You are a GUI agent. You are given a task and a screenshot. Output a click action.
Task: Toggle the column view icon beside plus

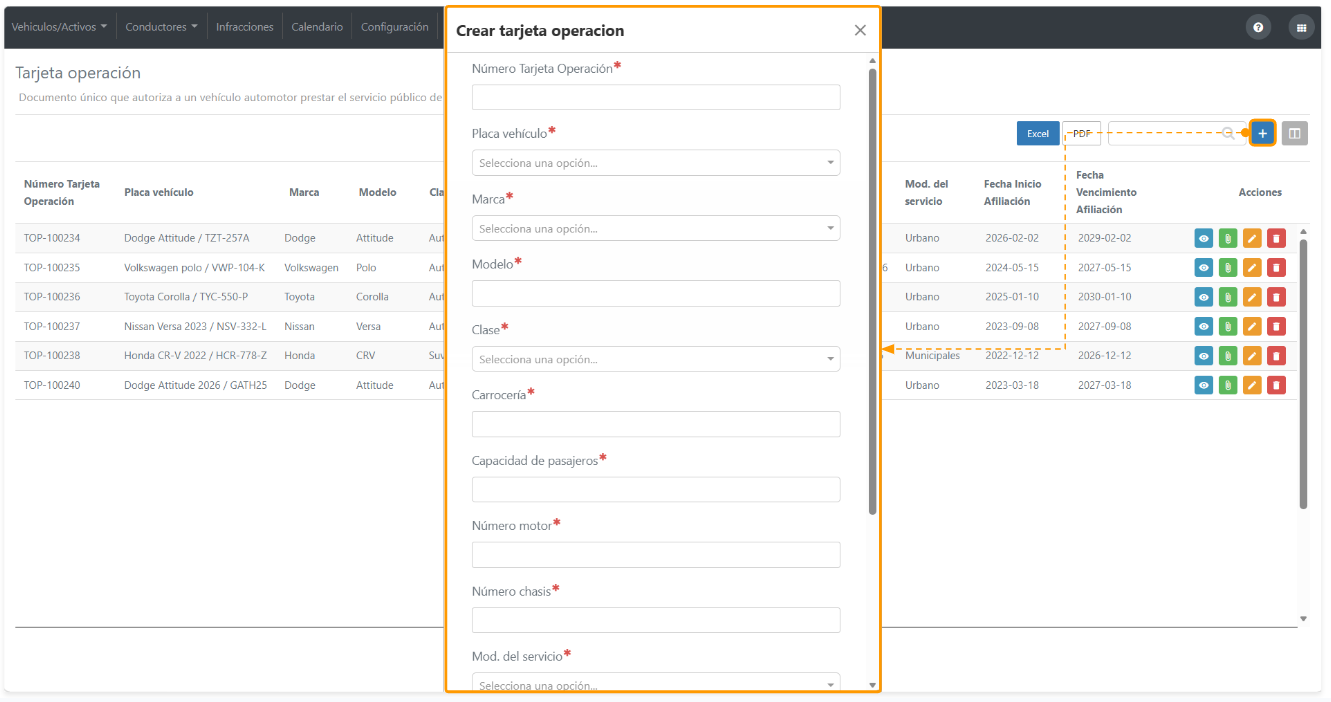(x=1294, y=133)
